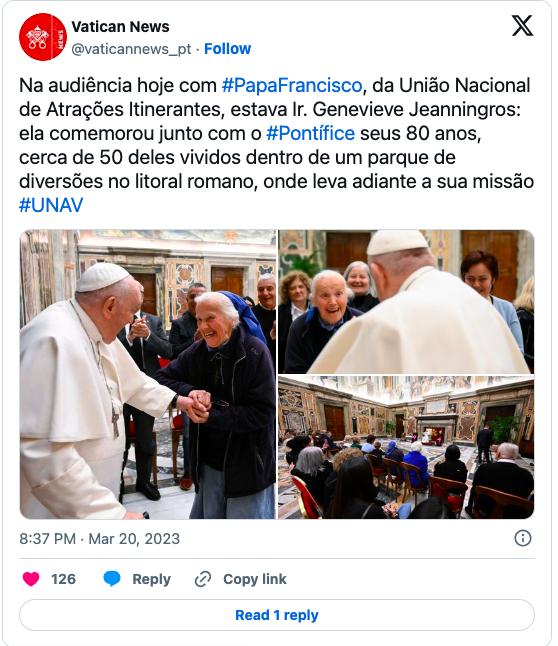Open the #UNAV hashtag
Image resolution: width=558 pixels, height=646 pixels.
coord(51,205)
